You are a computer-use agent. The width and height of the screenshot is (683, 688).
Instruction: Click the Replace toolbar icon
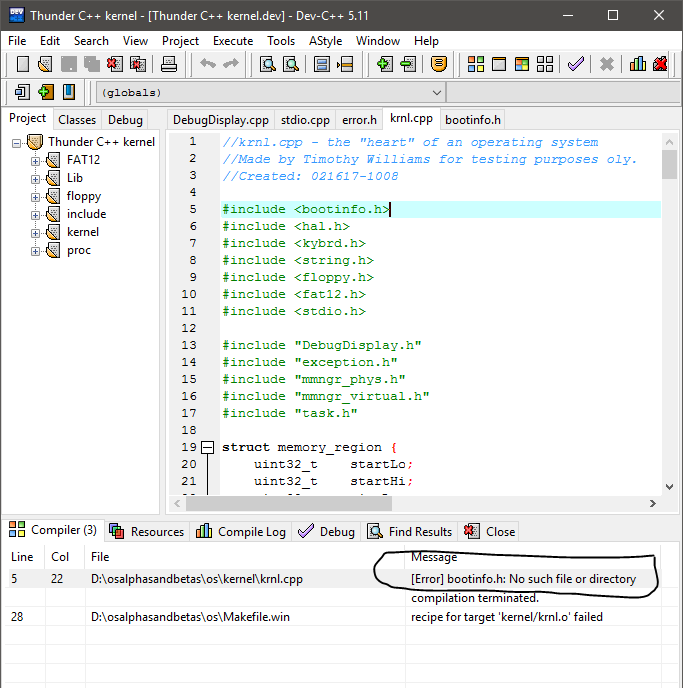[x=291, y=64]
